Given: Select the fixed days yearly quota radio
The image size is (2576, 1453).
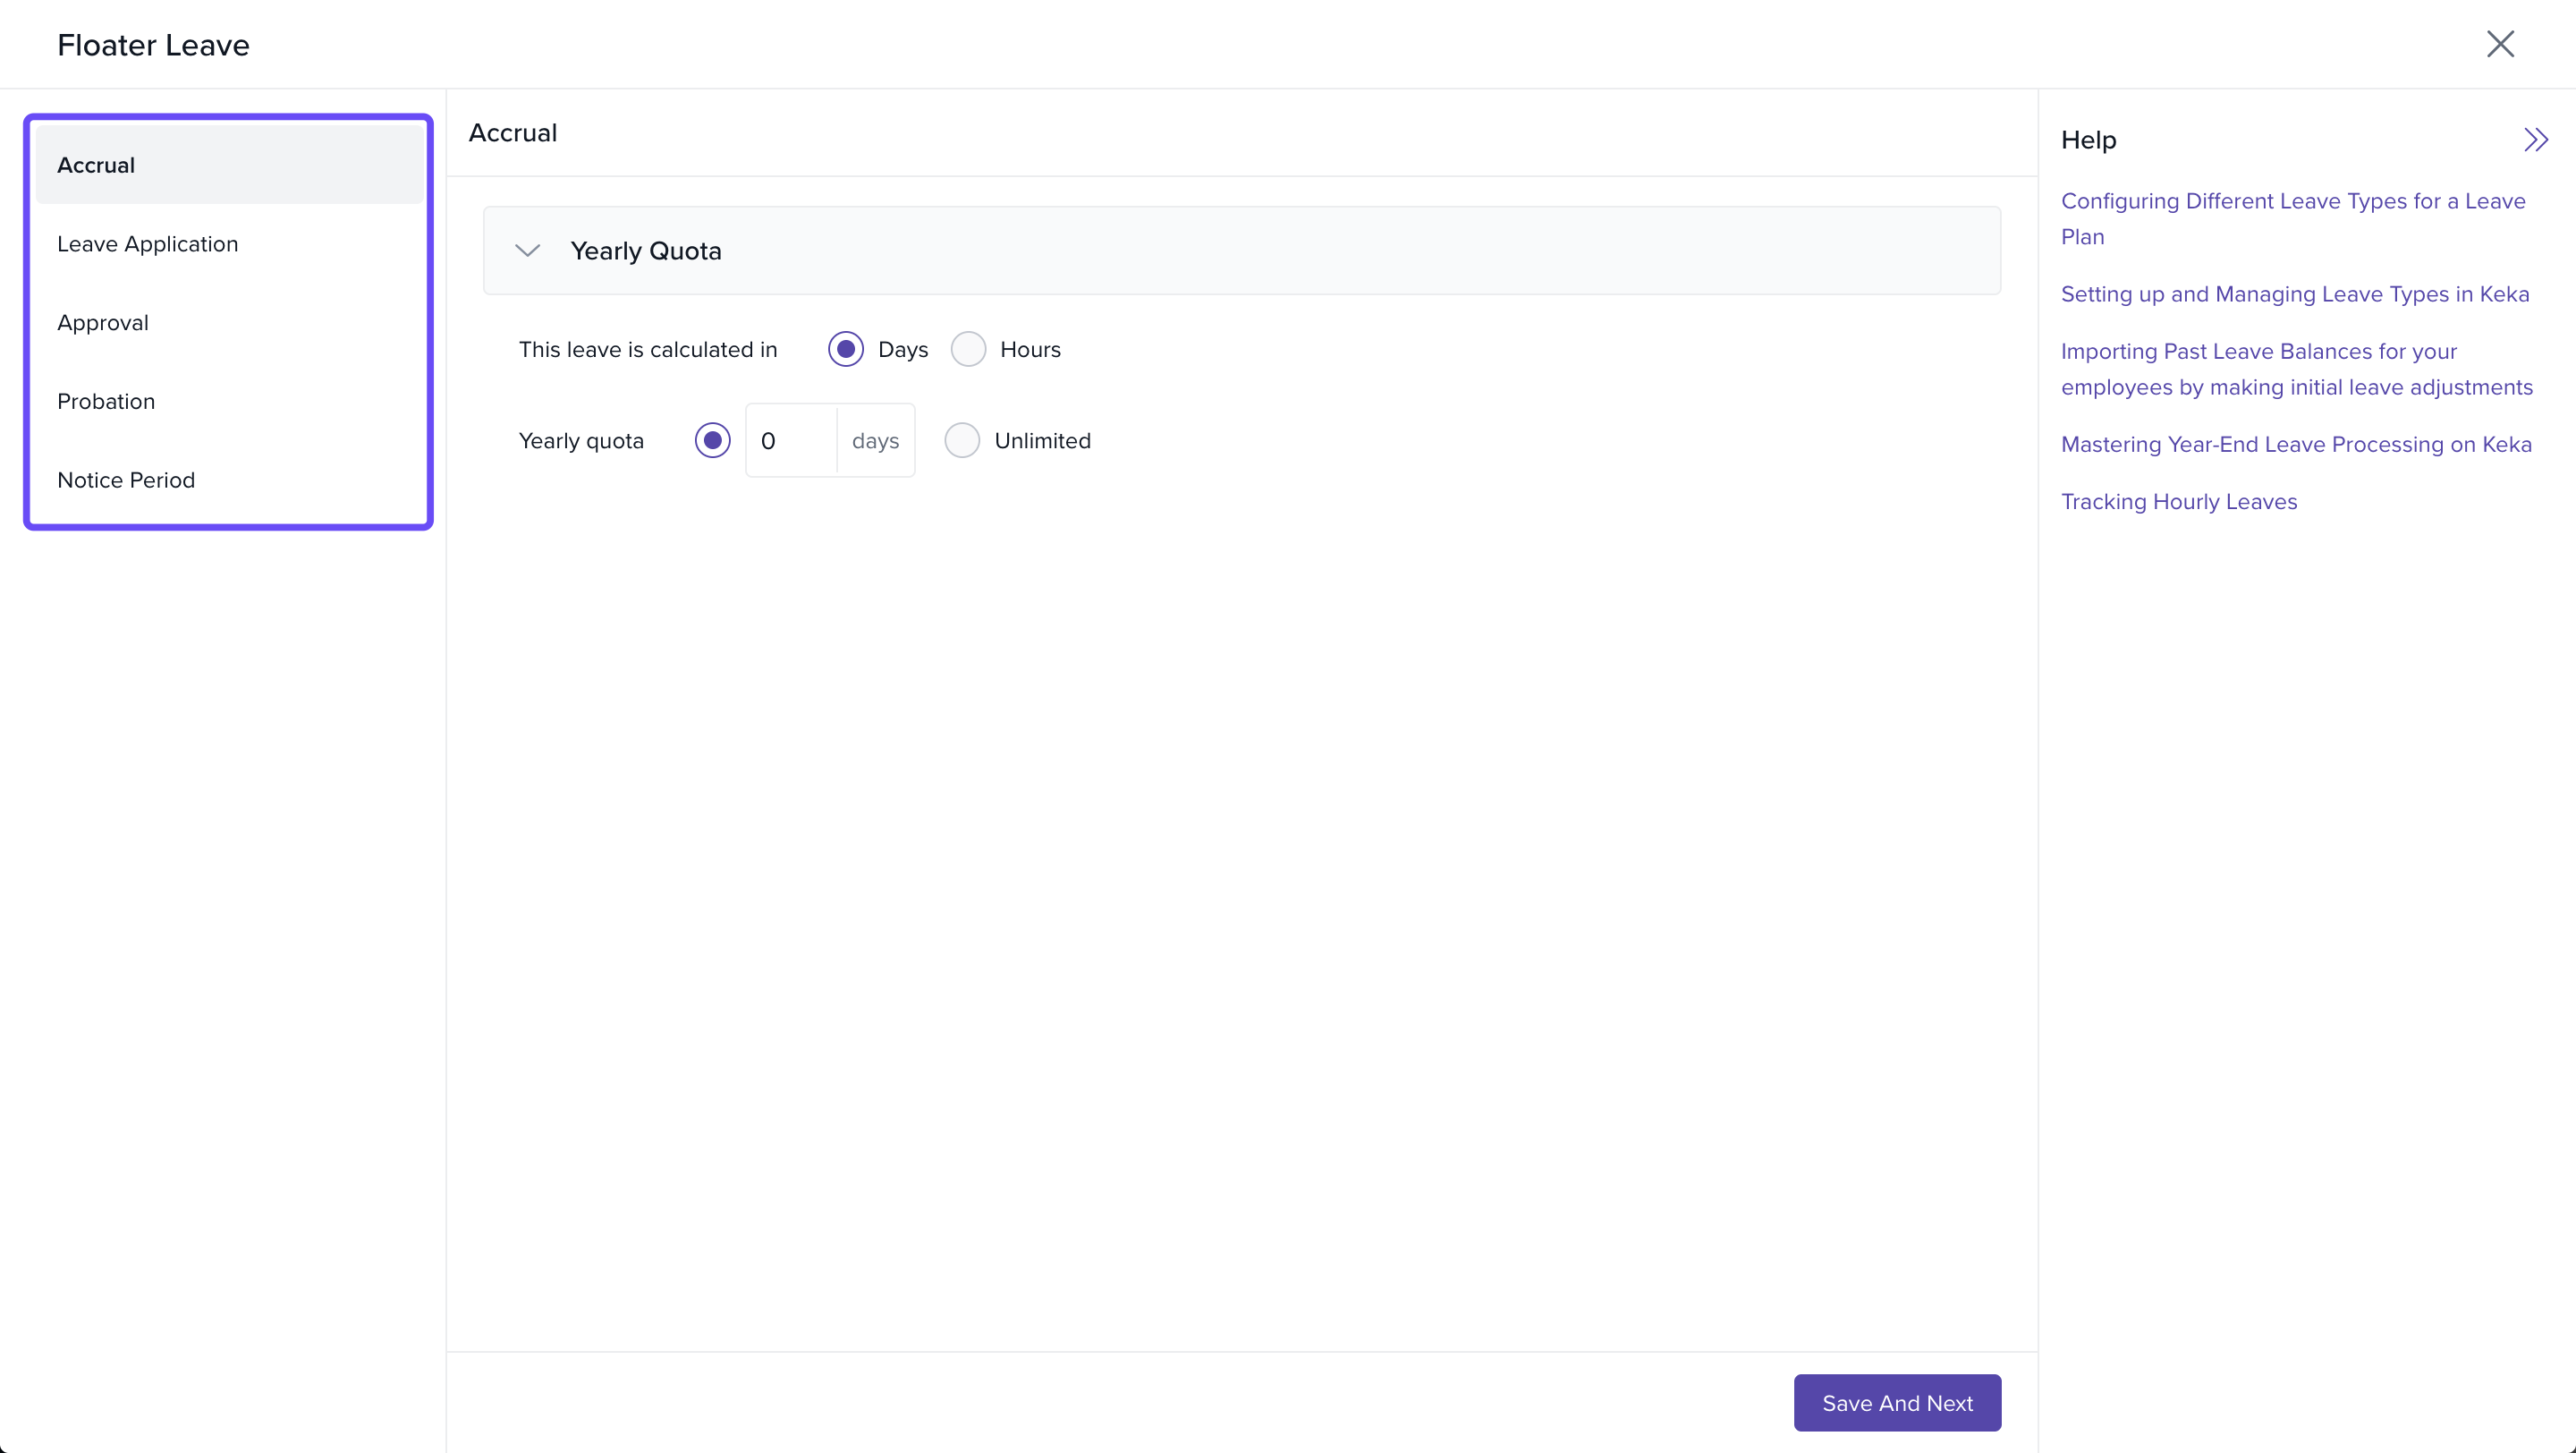Looking at the screenshot, I should tap(712, 440).
